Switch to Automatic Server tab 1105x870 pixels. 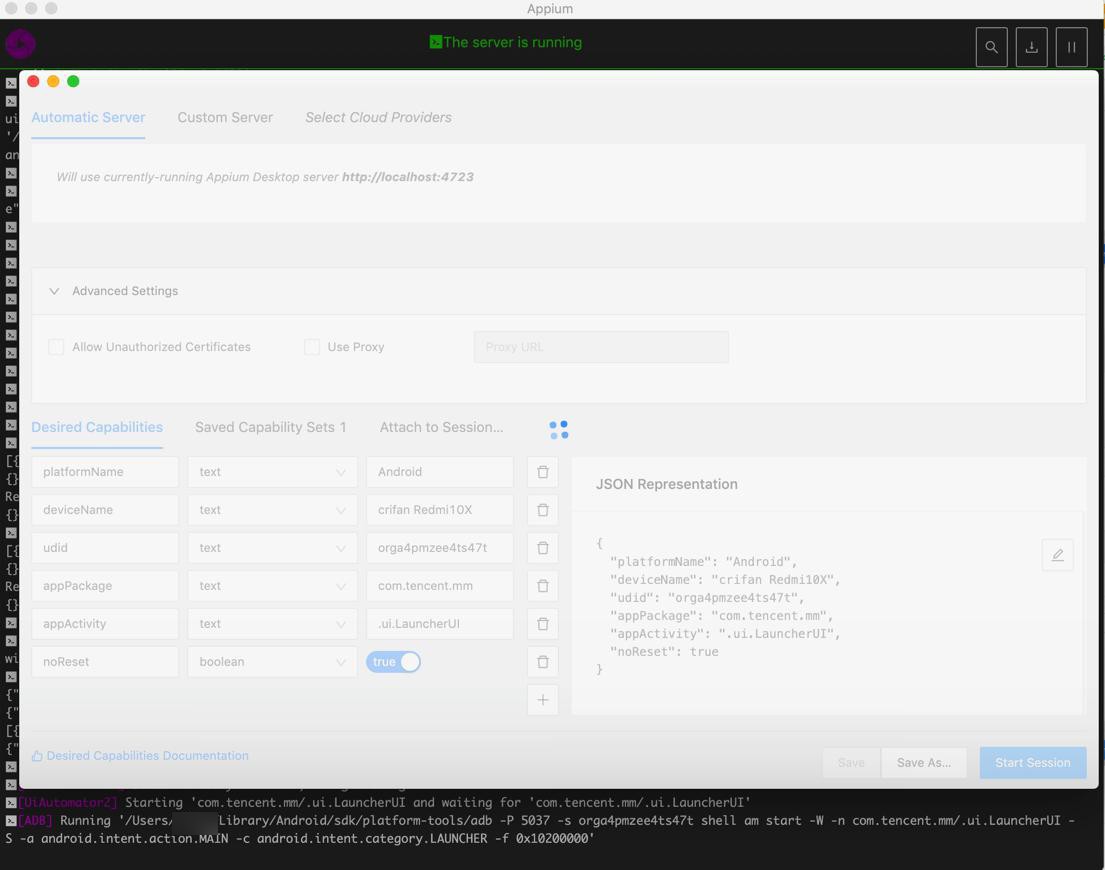[88, 118]
